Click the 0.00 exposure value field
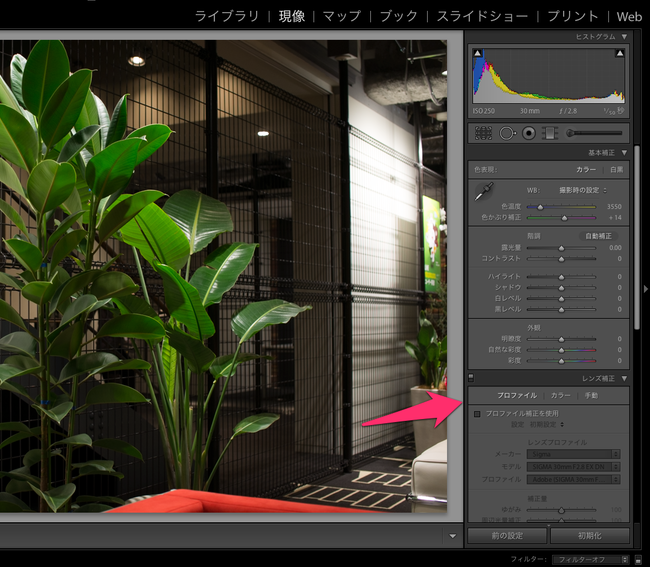The height and width of the screenshot is (567, 650). [x=615, y=248]
